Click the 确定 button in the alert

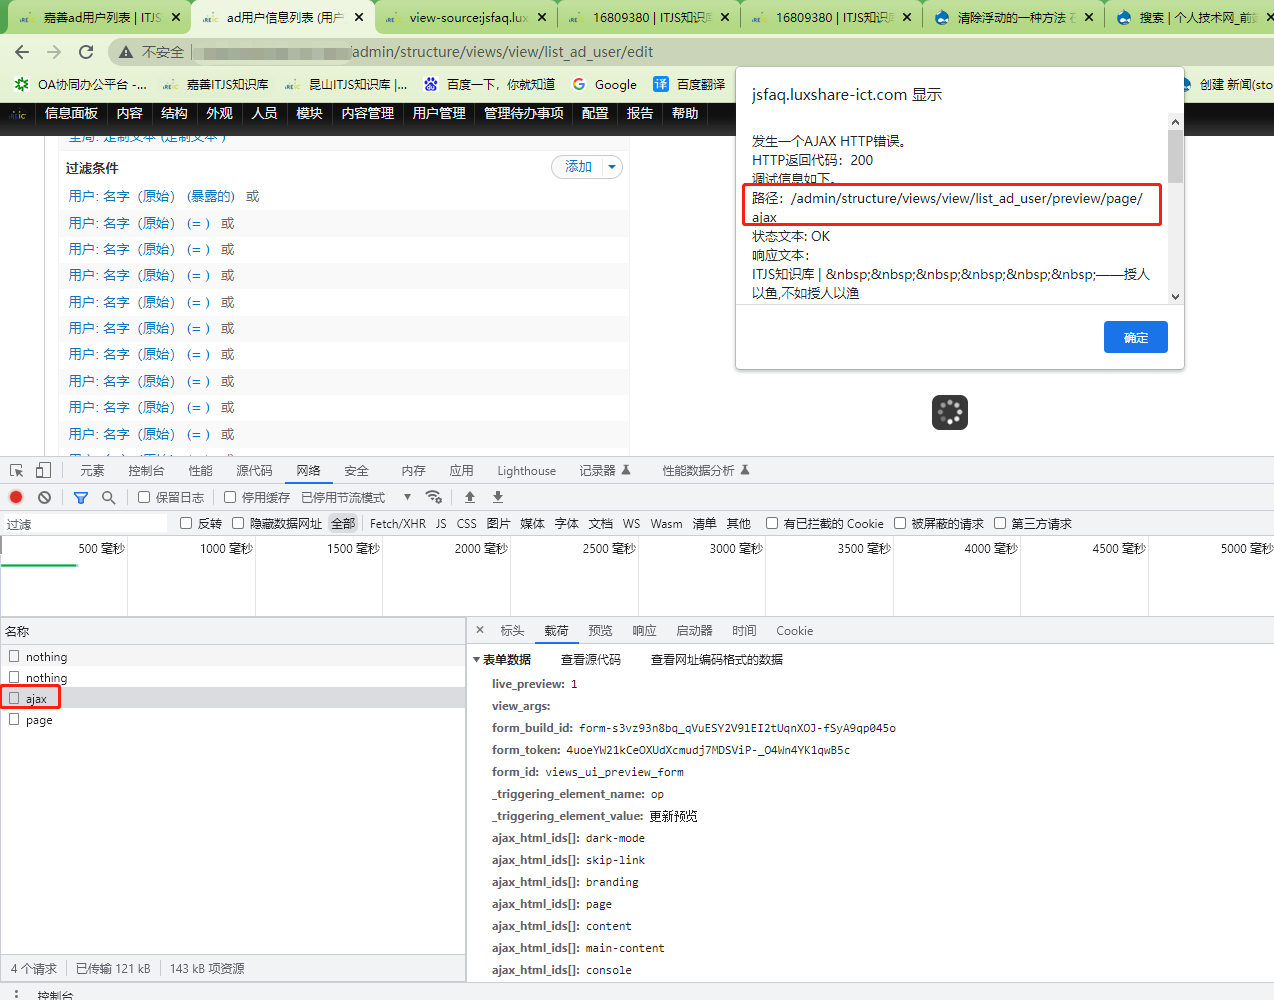pos(1135,337)
